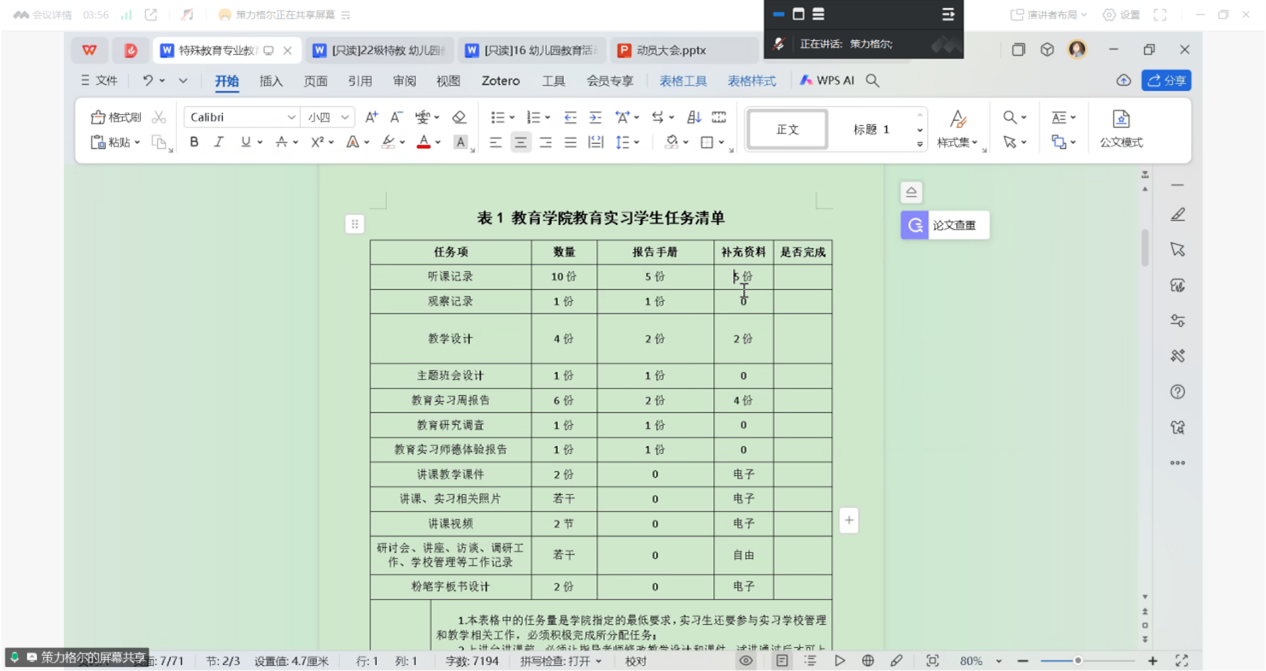Image resolution: width=1266 pixels, height=671 pixels.
Task: Click the clear formatting eraser icon
Action: pyautogui.click(x=459, y=117)
